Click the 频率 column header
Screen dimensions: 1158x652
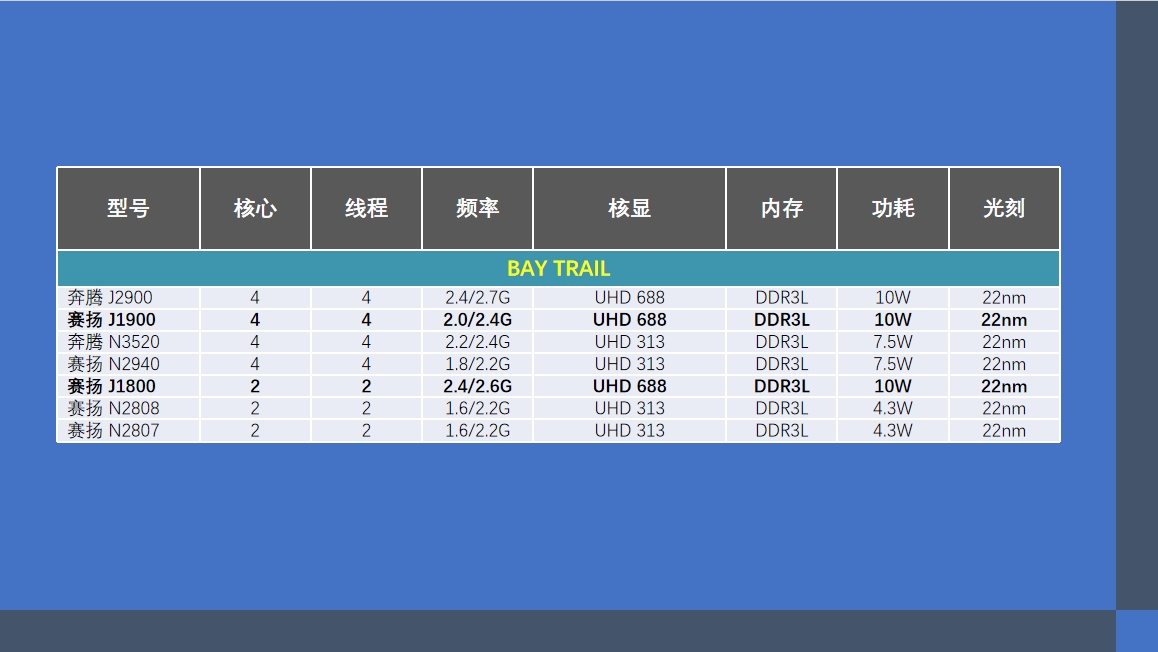pos(478,208)
